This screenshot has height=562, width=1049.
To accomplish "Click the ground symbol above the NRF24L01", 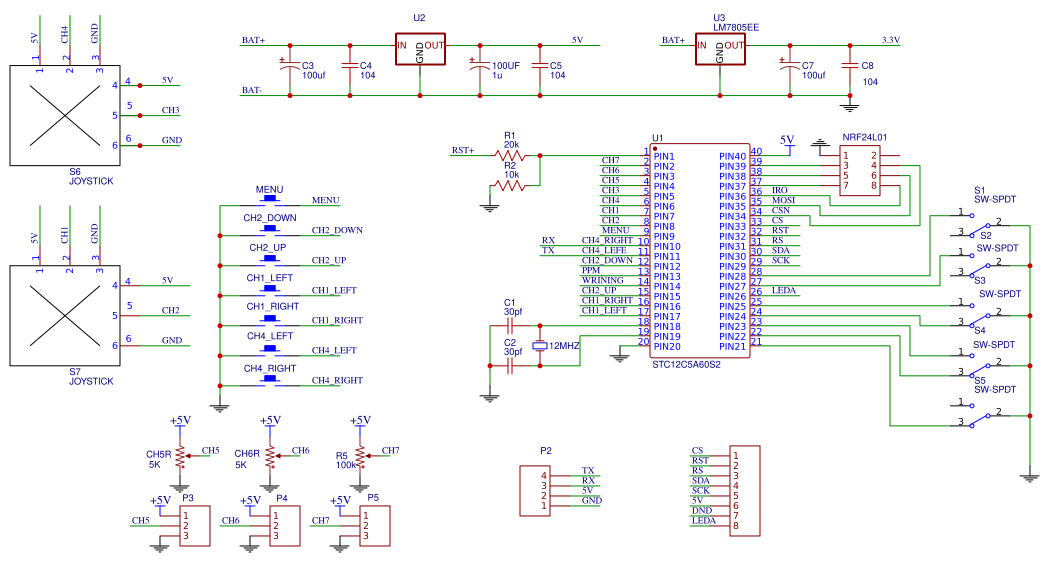I will [x=820, y=143].
